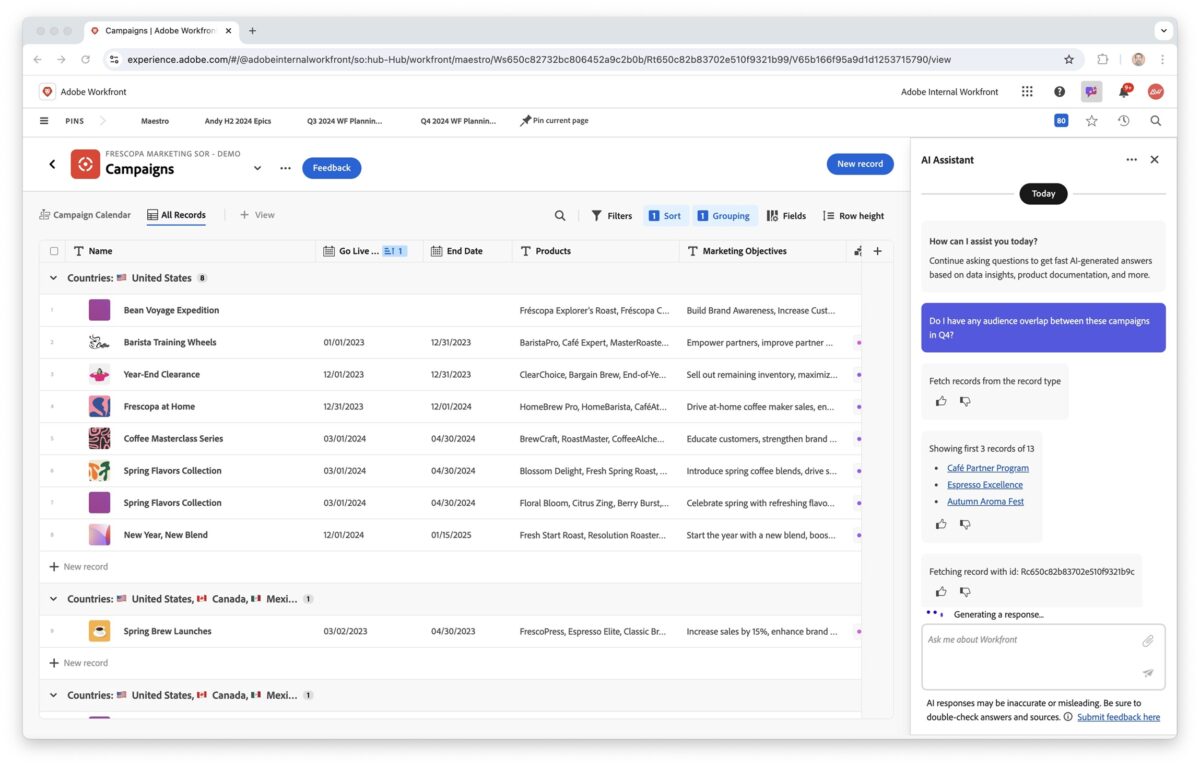This screenshot has height=767, width=1200.
Task: Open the Café Partner Program link
Action: pyautogui.click(x=987, y=468)
